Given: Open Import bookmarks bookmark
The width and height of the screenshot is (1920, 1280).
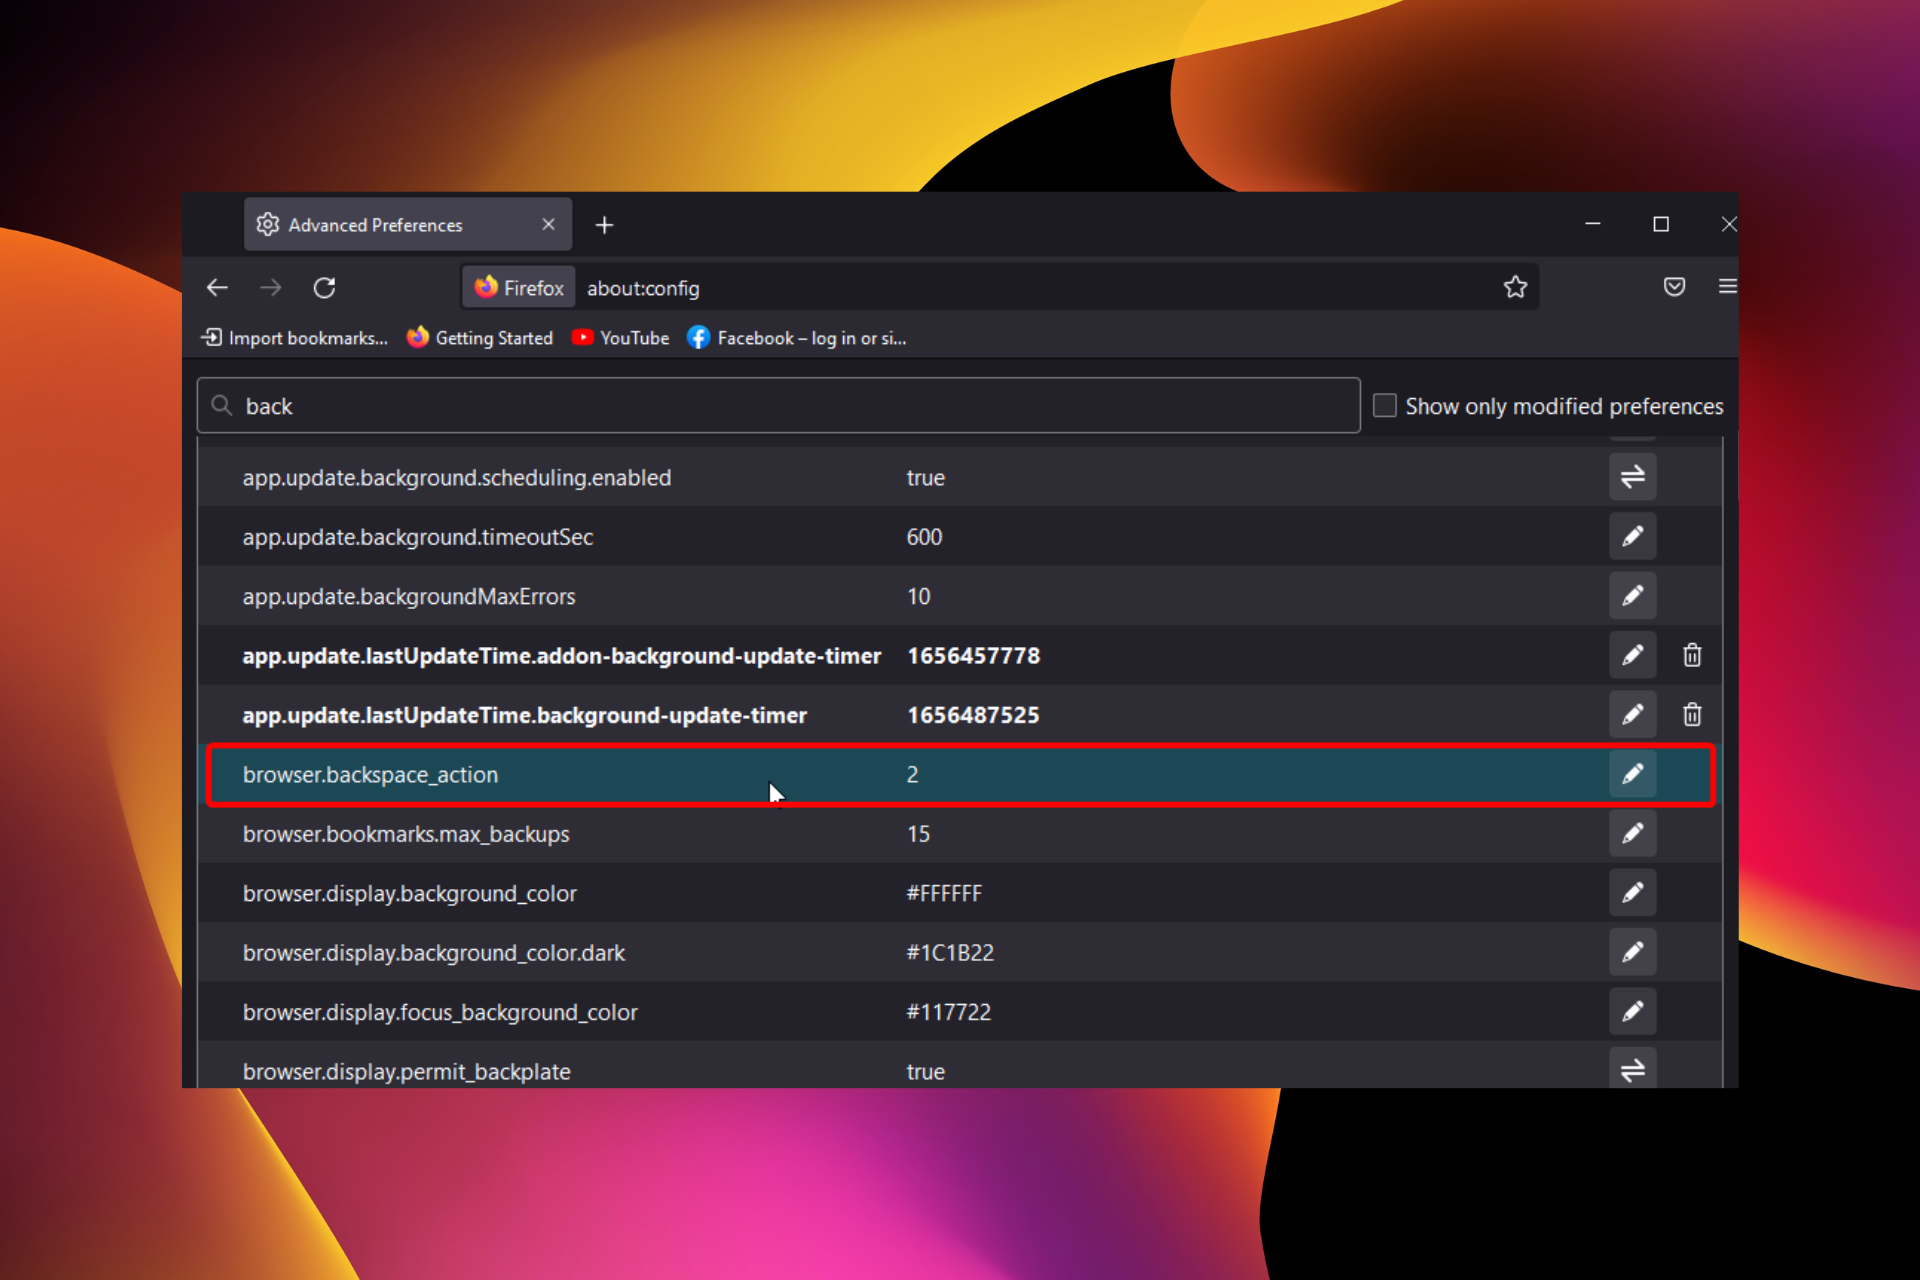Looking at the screenshot, I should [295, 338].
